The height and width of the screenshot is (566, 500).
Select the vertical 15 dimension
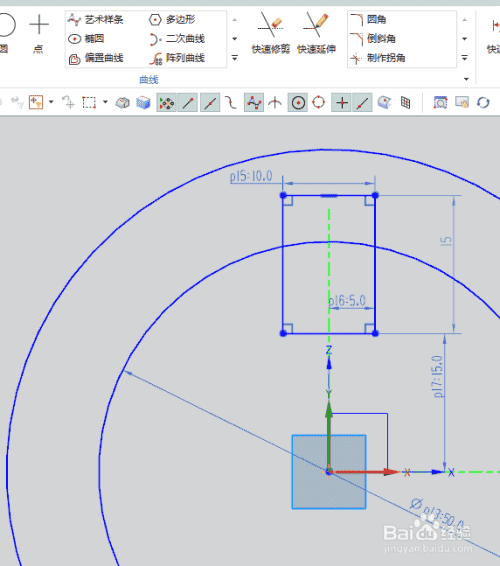[446, 241]
